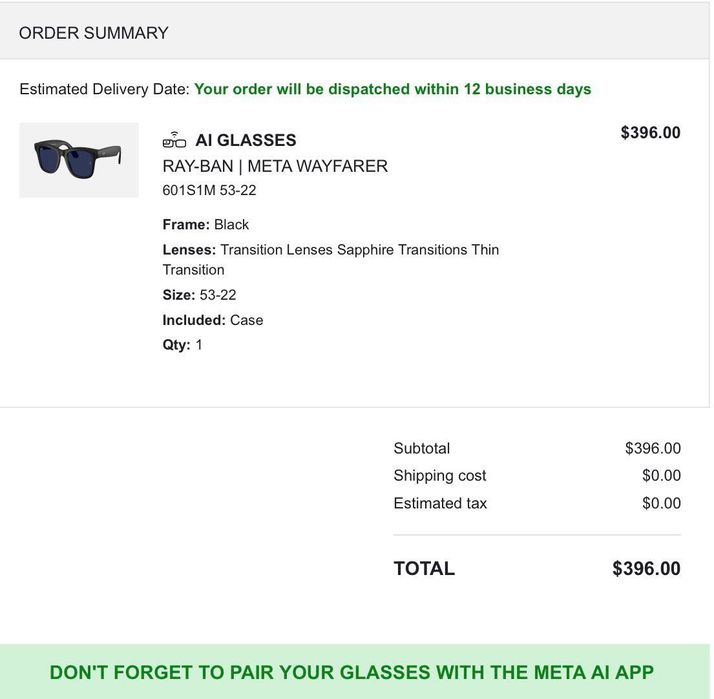Click the Subtotal label
Screen dimensions: 714x699
421,448
